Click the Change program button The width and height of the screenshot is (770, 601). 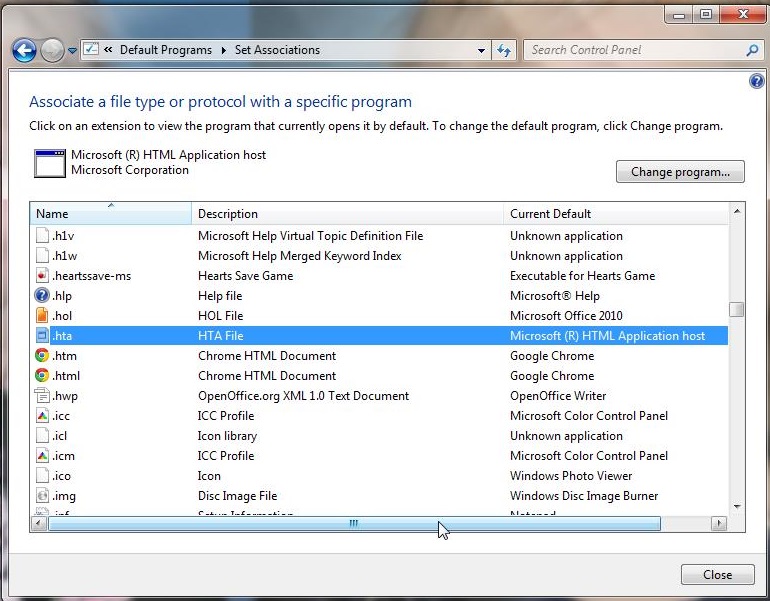click(680, 172)
